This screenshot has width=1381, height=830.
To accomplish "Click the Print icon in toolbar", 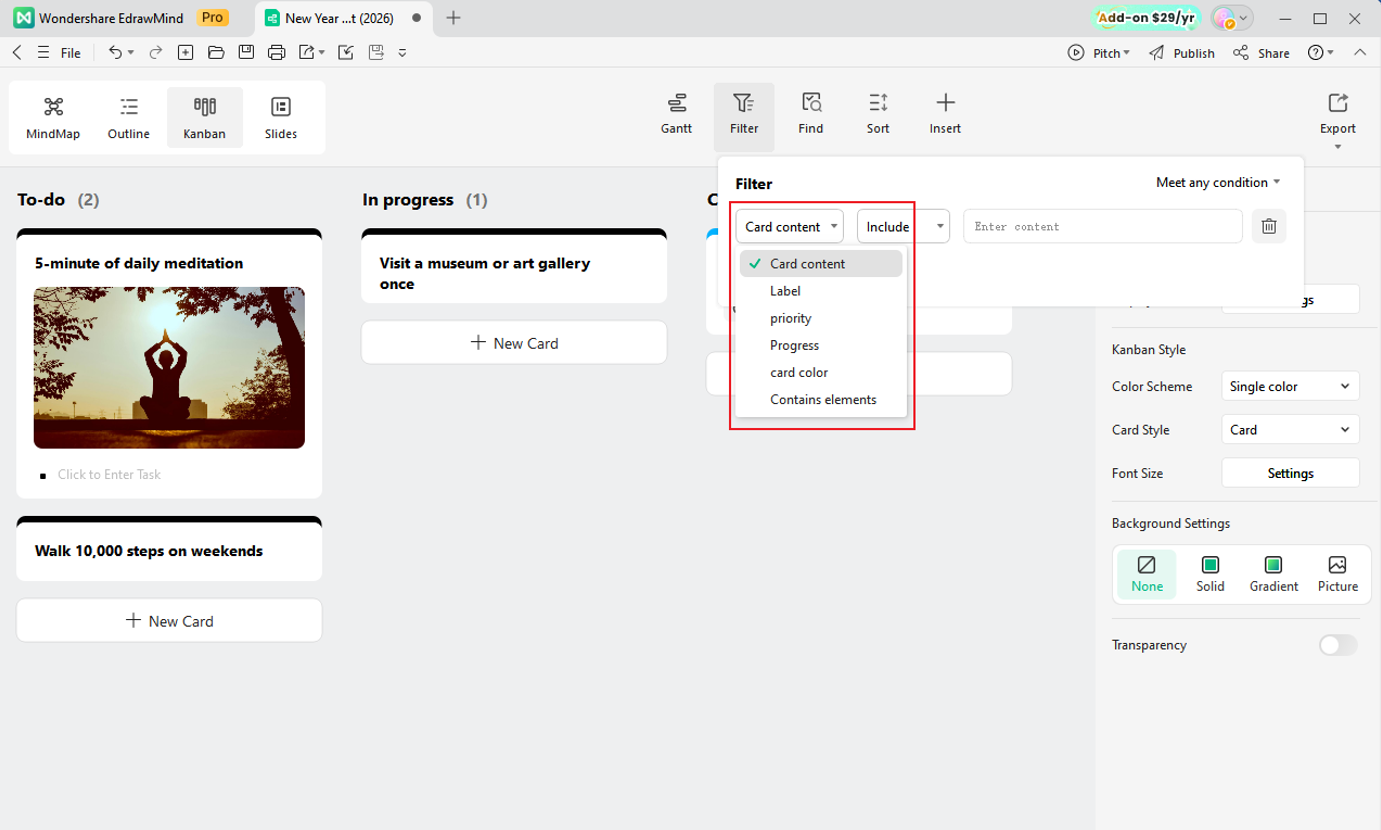I will [276, 53].
